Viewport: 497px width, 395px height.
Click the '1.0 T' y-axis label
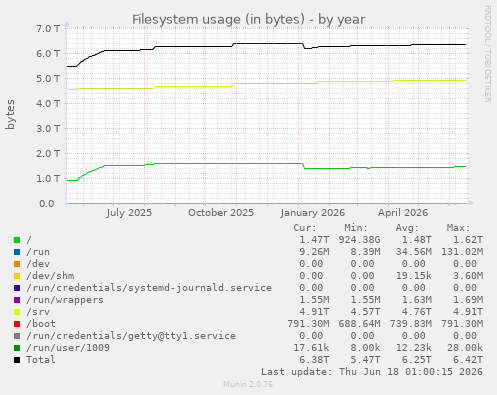point(48,179)
